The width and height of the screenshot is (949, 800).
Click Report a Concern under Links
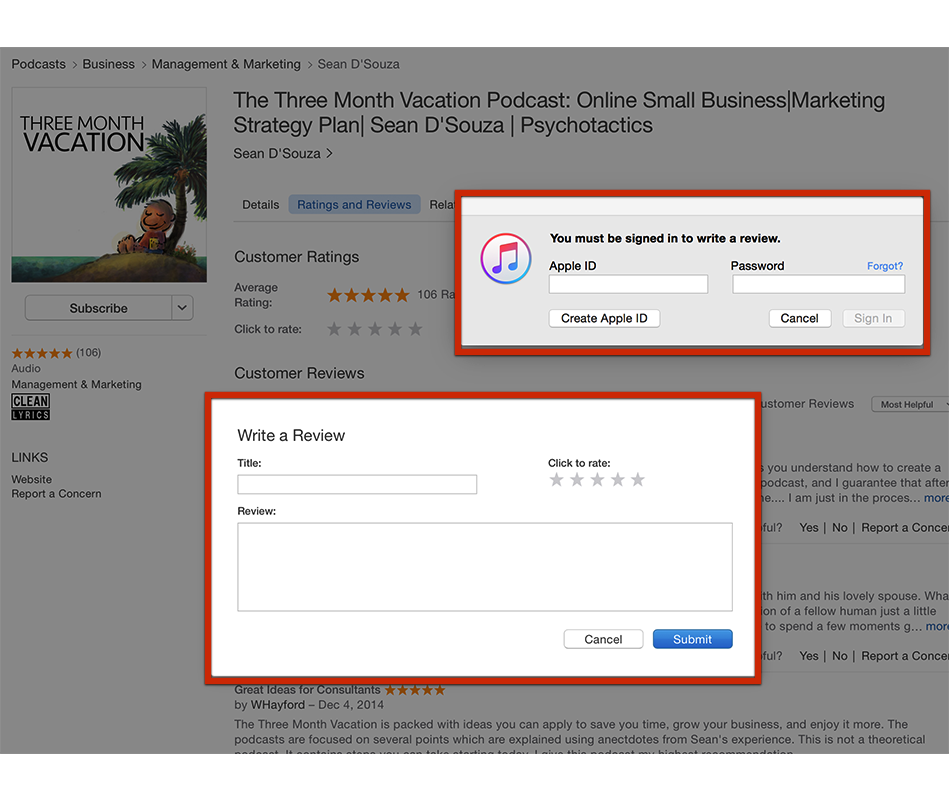point(56,494)
